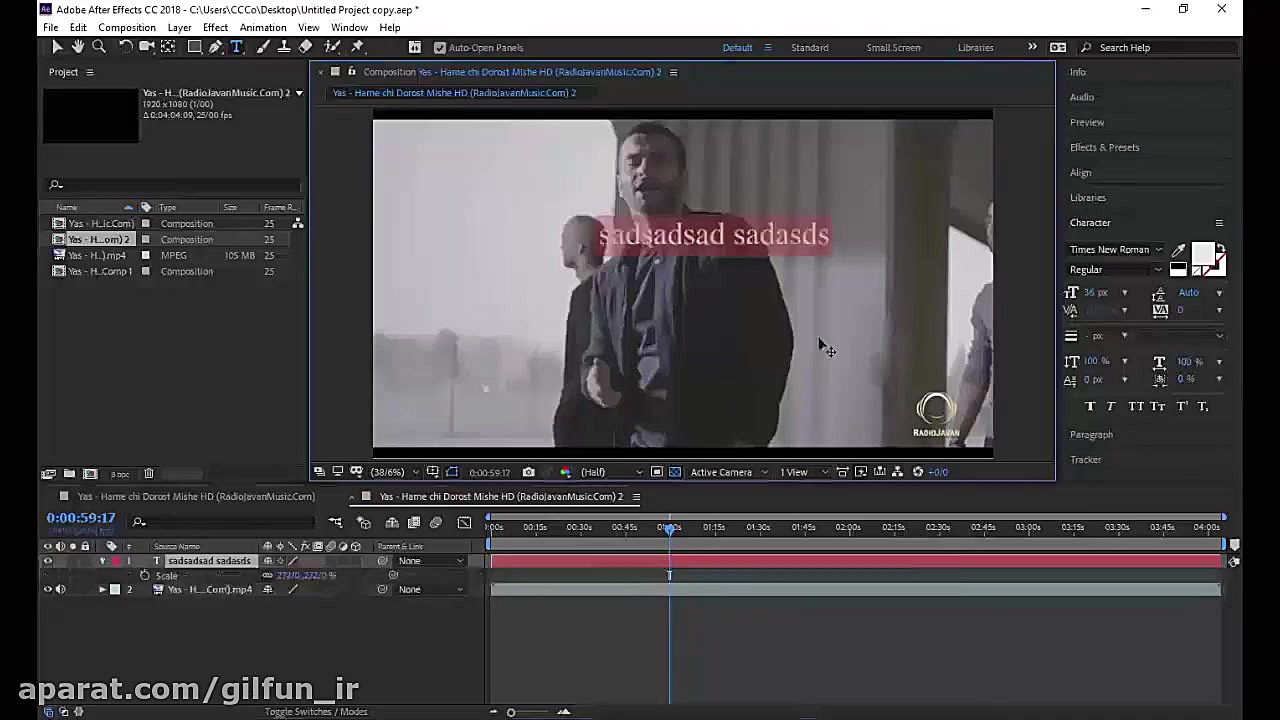Switch to first Yas timeline tab
Viewport: 1280px width, 720px height.
point(195,497)
